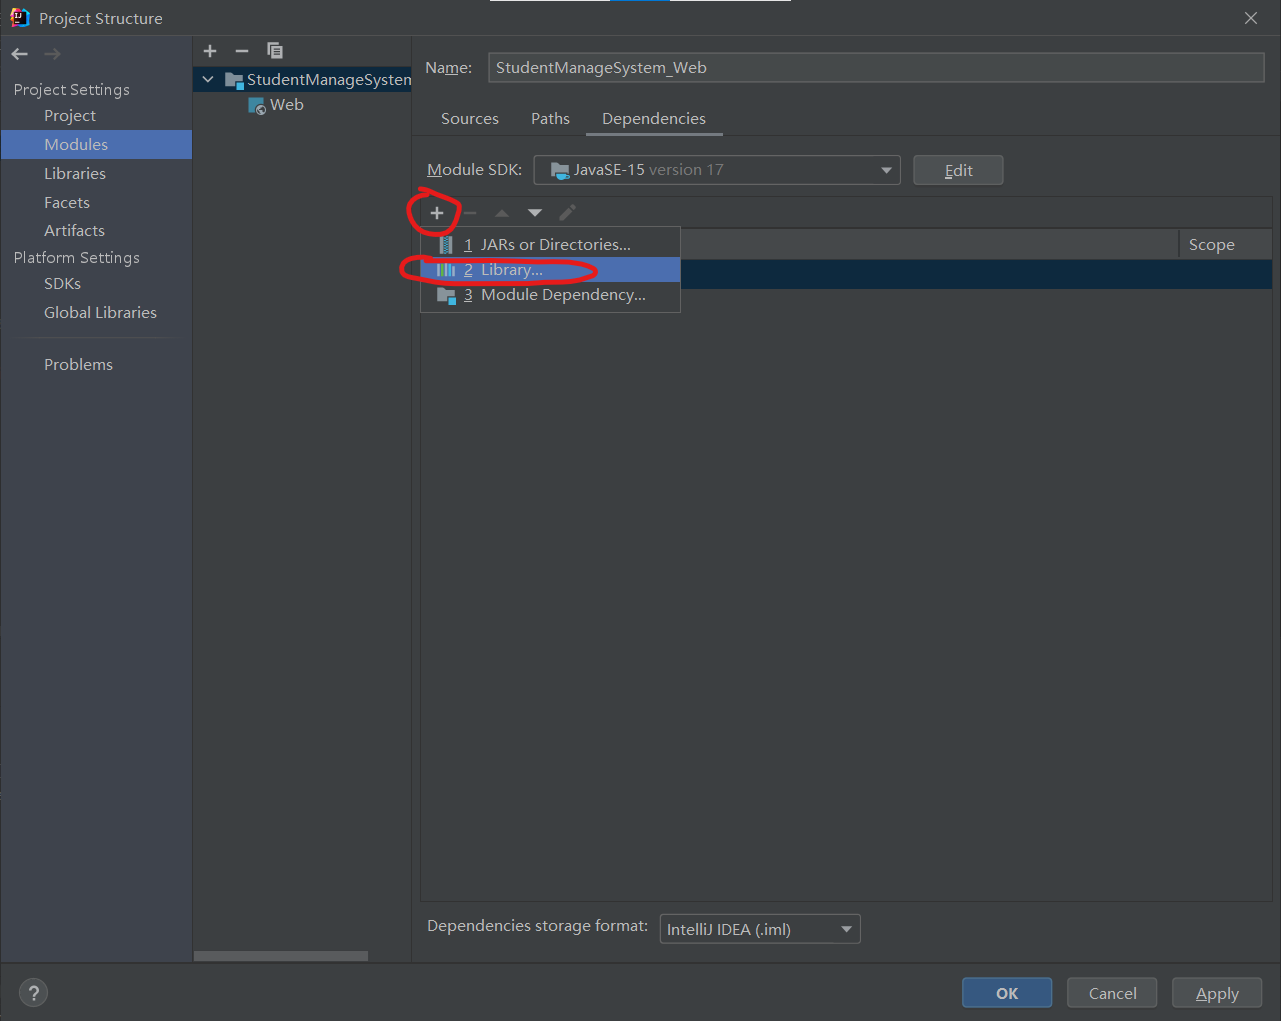The image size is (1281, 1021).
Task: Switch to the Sources tab
Action: point(470,119)
